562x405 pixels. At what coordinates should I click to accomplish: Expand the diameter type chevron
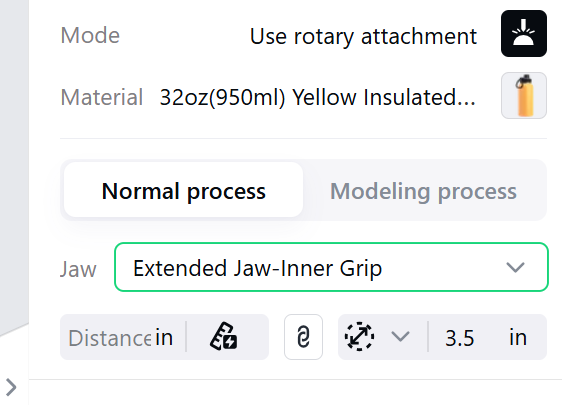click(400, 337)
